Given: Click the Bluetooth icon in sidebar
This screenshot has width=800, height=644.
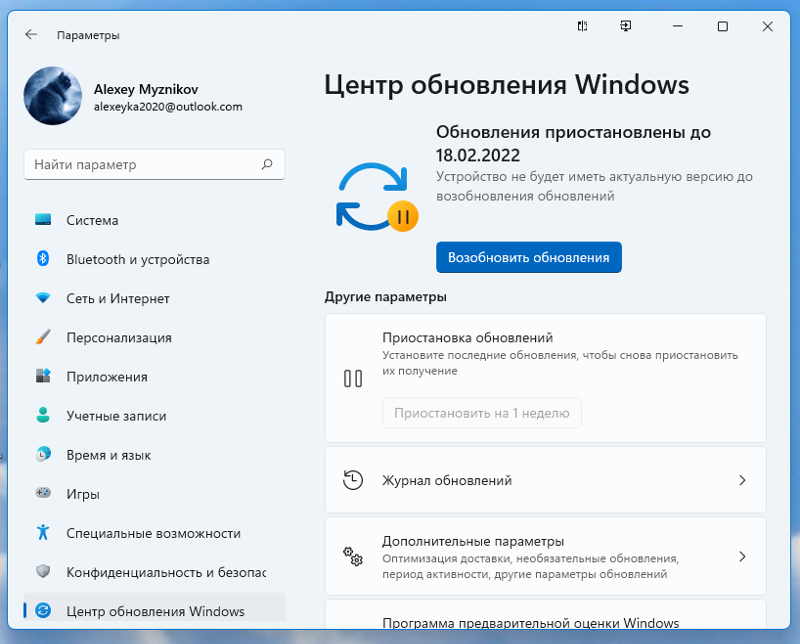Looking at the screenshot, I should (x=43, y=259).
